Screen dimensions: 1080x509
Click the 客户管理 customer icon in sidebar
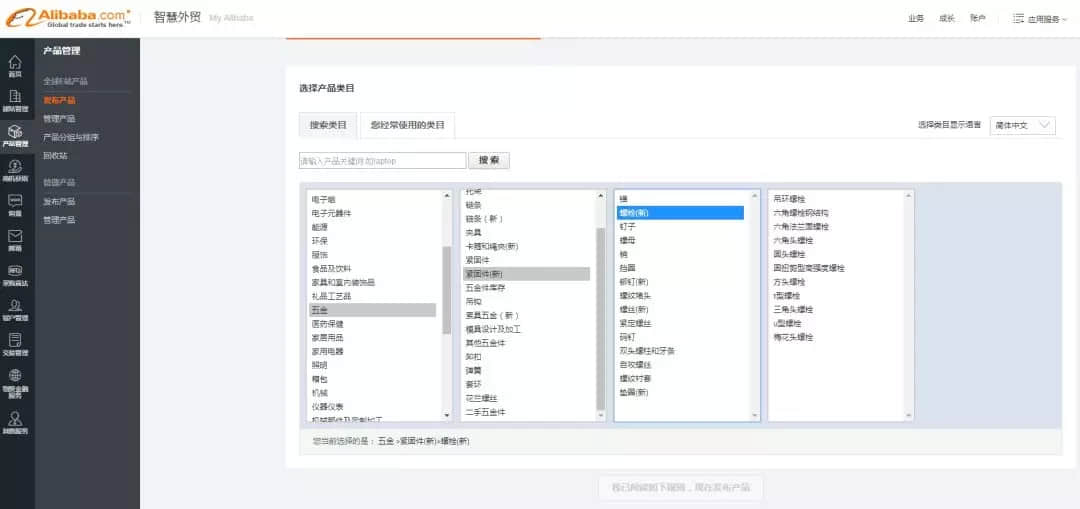click(x=15, y=308)
